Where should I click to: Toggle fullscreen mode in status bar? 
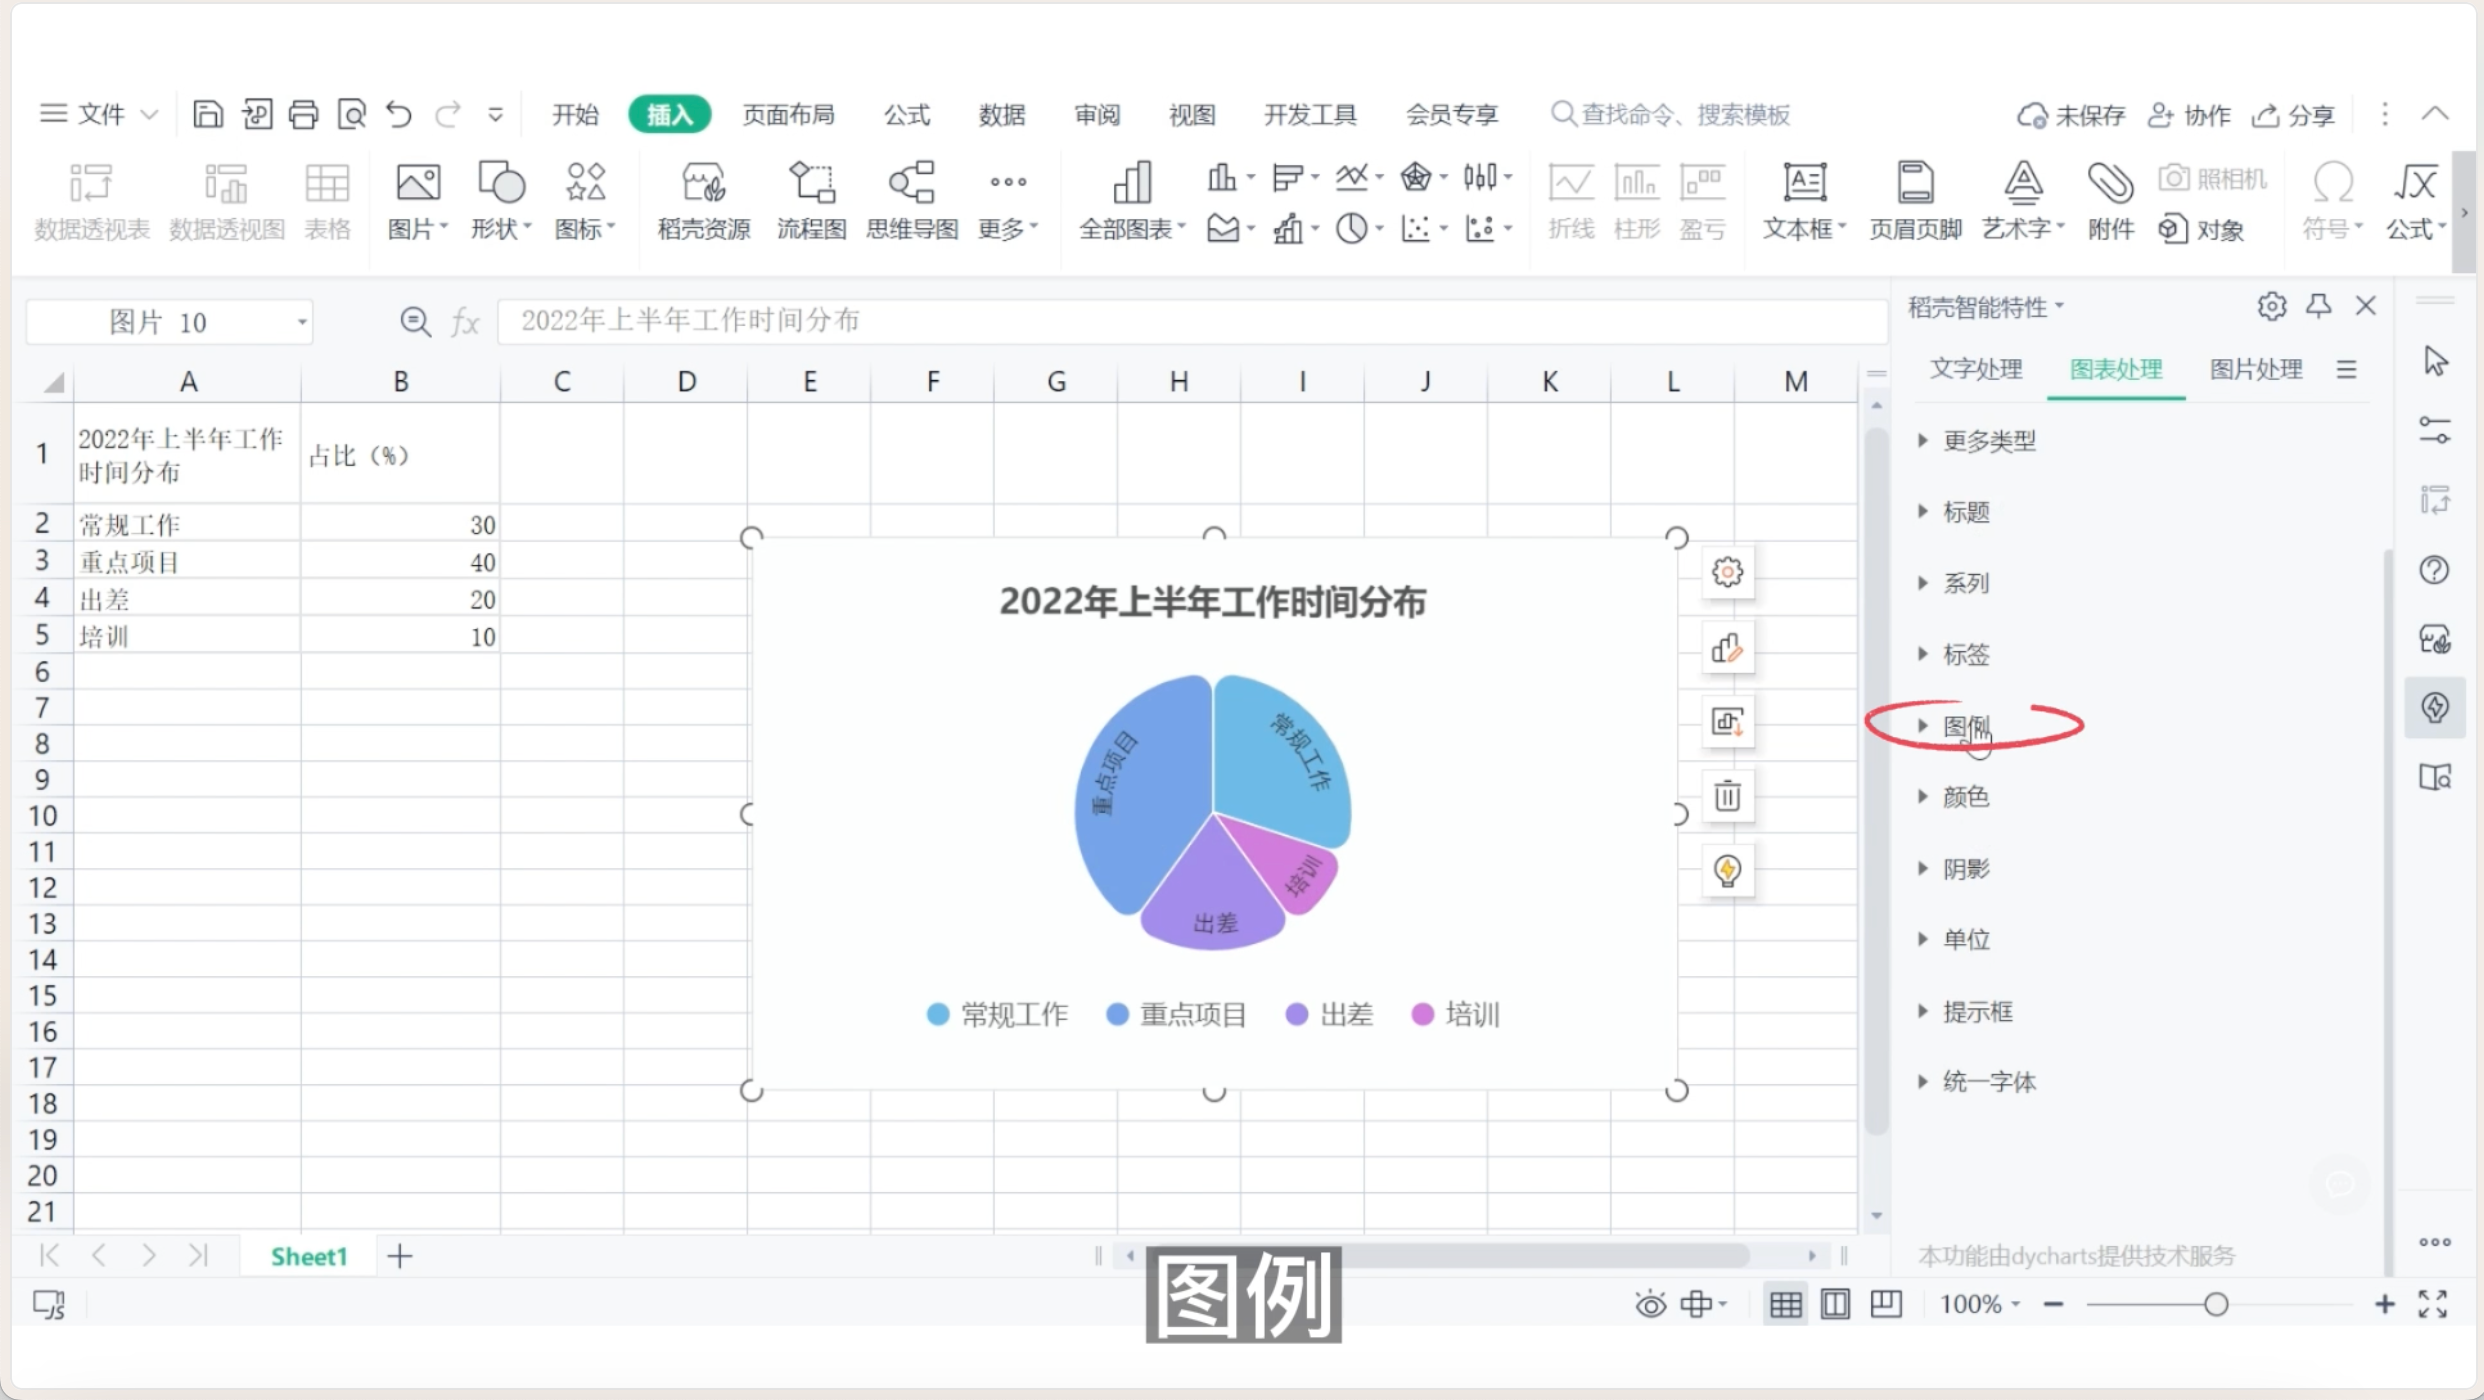2432,1304
